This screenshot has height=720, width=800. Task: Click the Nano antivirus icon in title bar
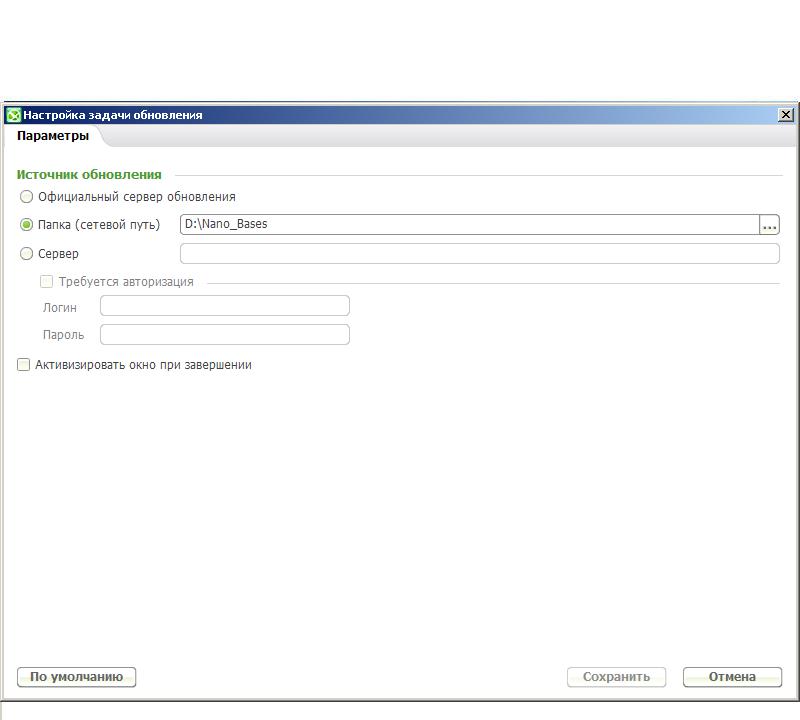pyautogui.click(x=13, y=115)
